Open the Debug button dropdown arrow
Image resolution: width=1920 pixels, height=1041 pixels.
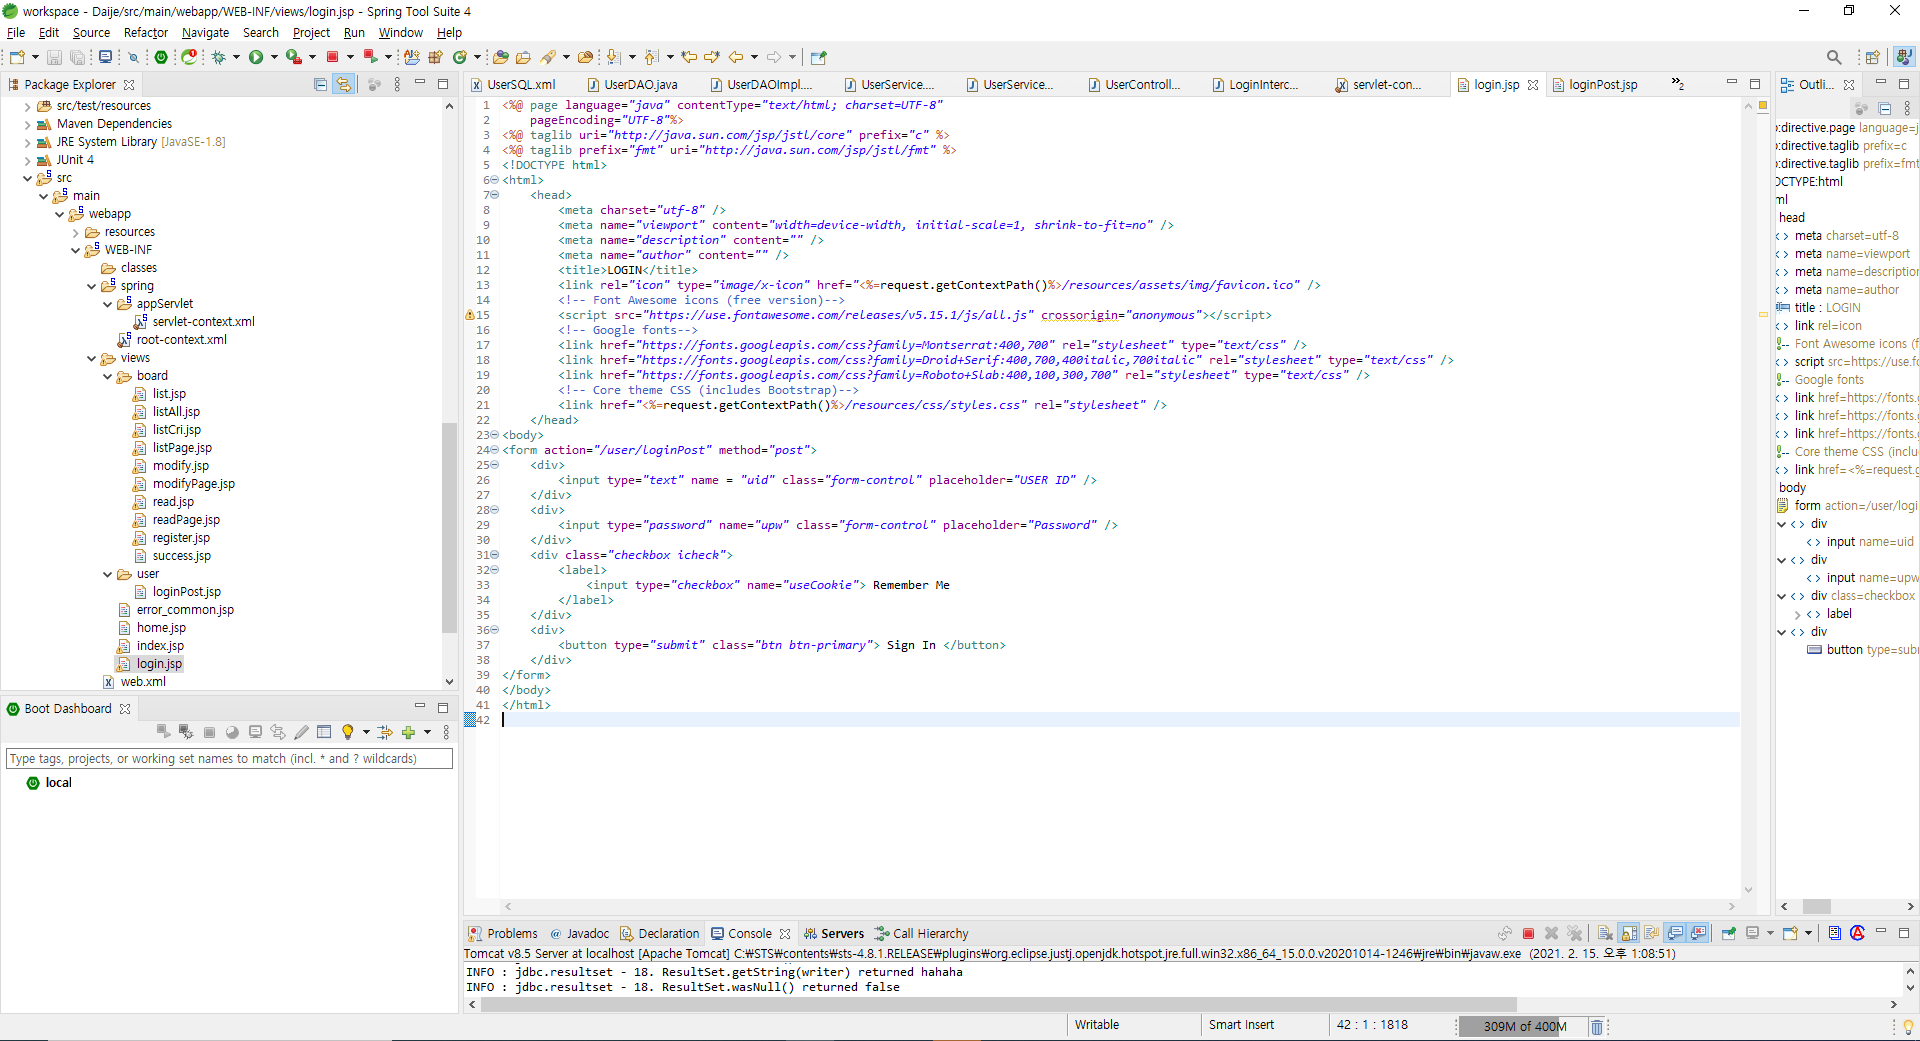tap(237, 57)
